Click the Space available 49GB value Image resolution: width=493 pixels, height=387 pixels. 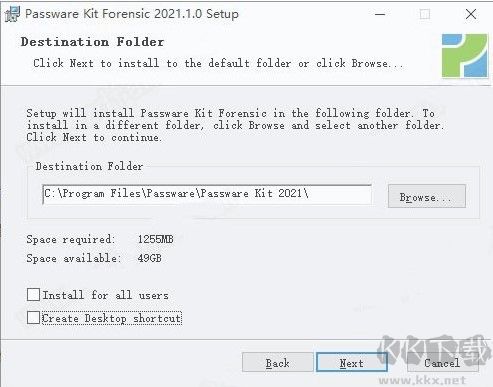(x=149, y=258)
